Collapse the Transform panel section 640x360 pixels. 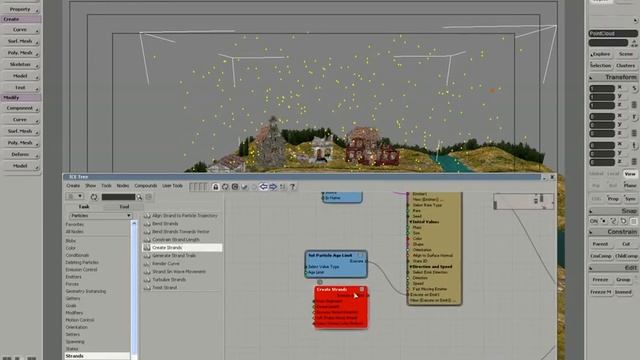point(591,77)
